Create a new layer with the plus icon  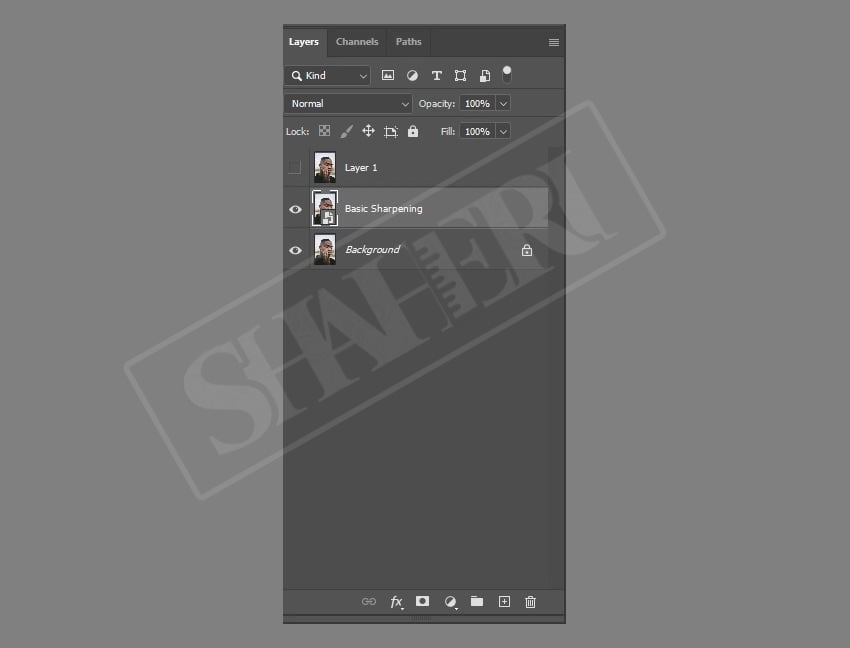pyautogui.click(x=504, y=601)
